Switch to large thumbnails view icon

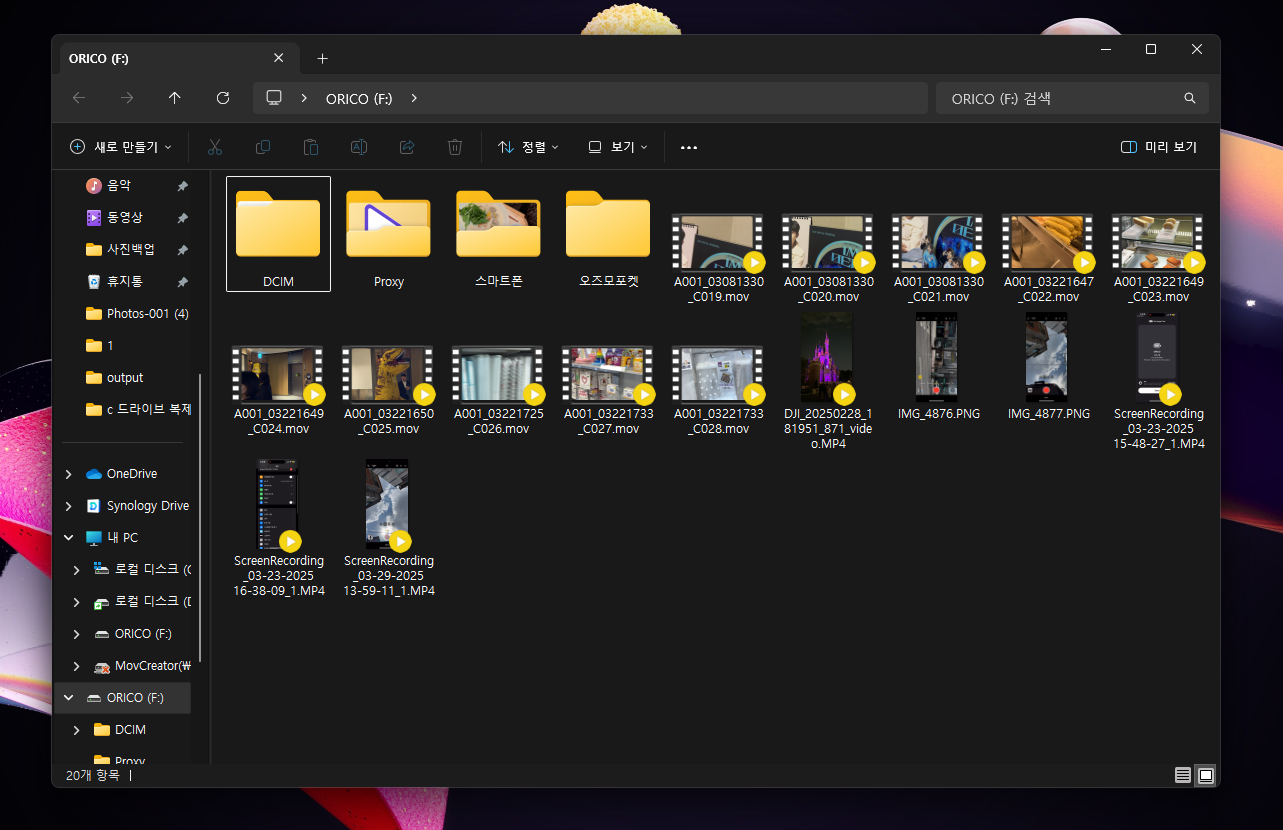1206,775
